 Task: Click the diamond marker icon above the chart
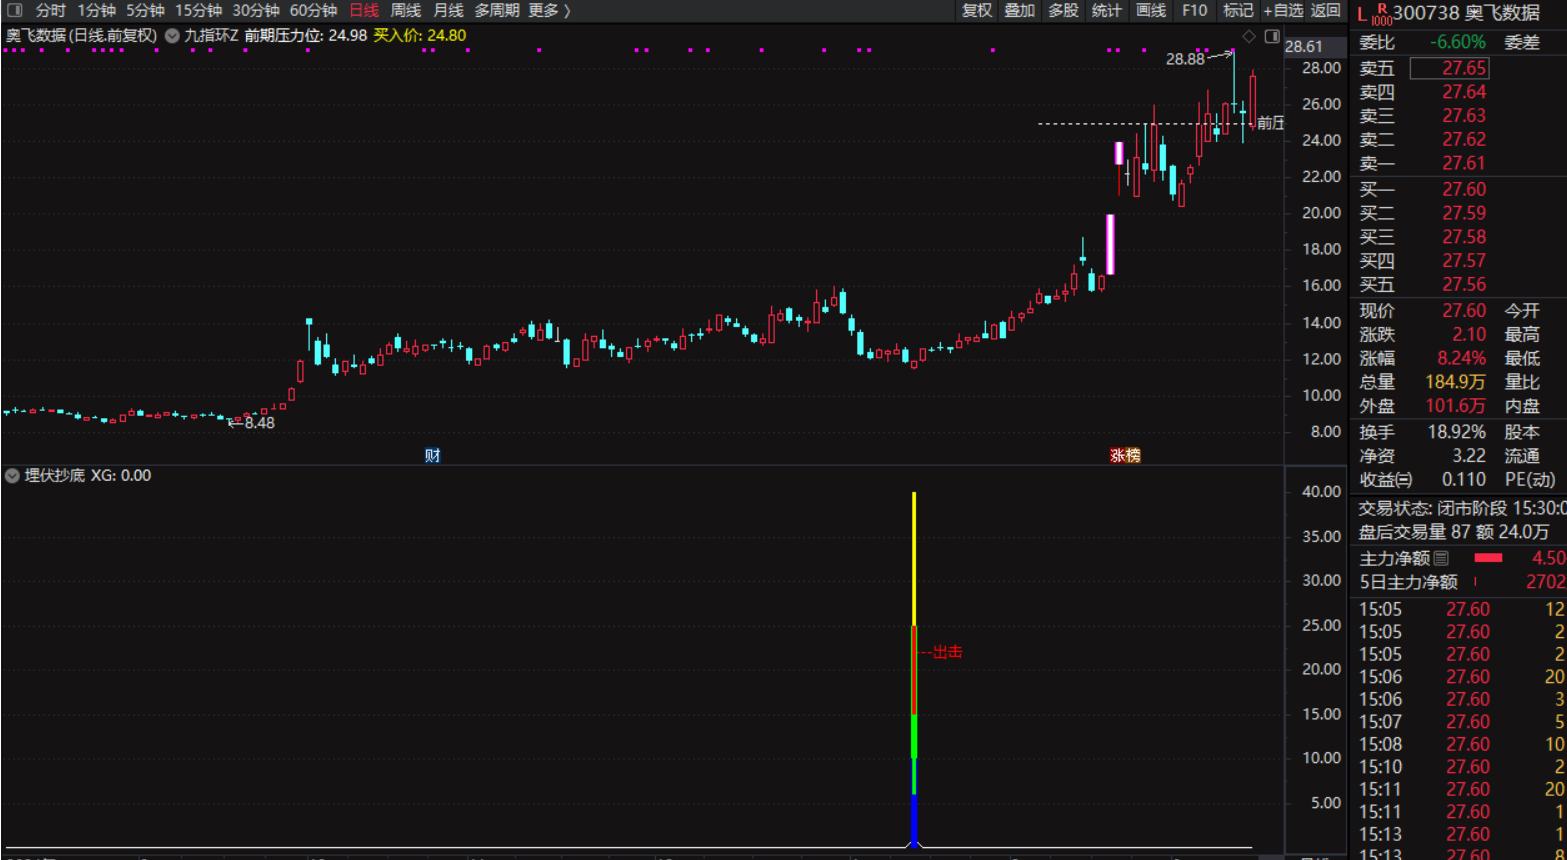pyautogui.click(x=1249, y=36)
